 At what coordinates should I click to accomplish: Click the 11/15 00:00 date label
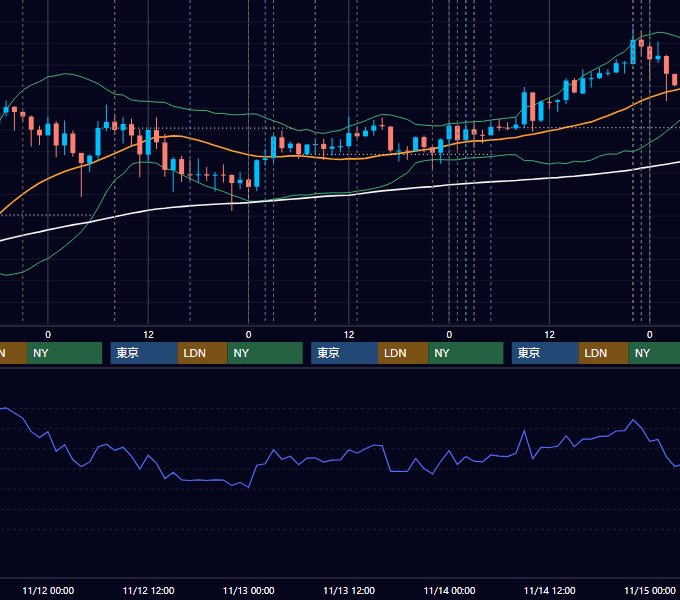click(650, 590)
